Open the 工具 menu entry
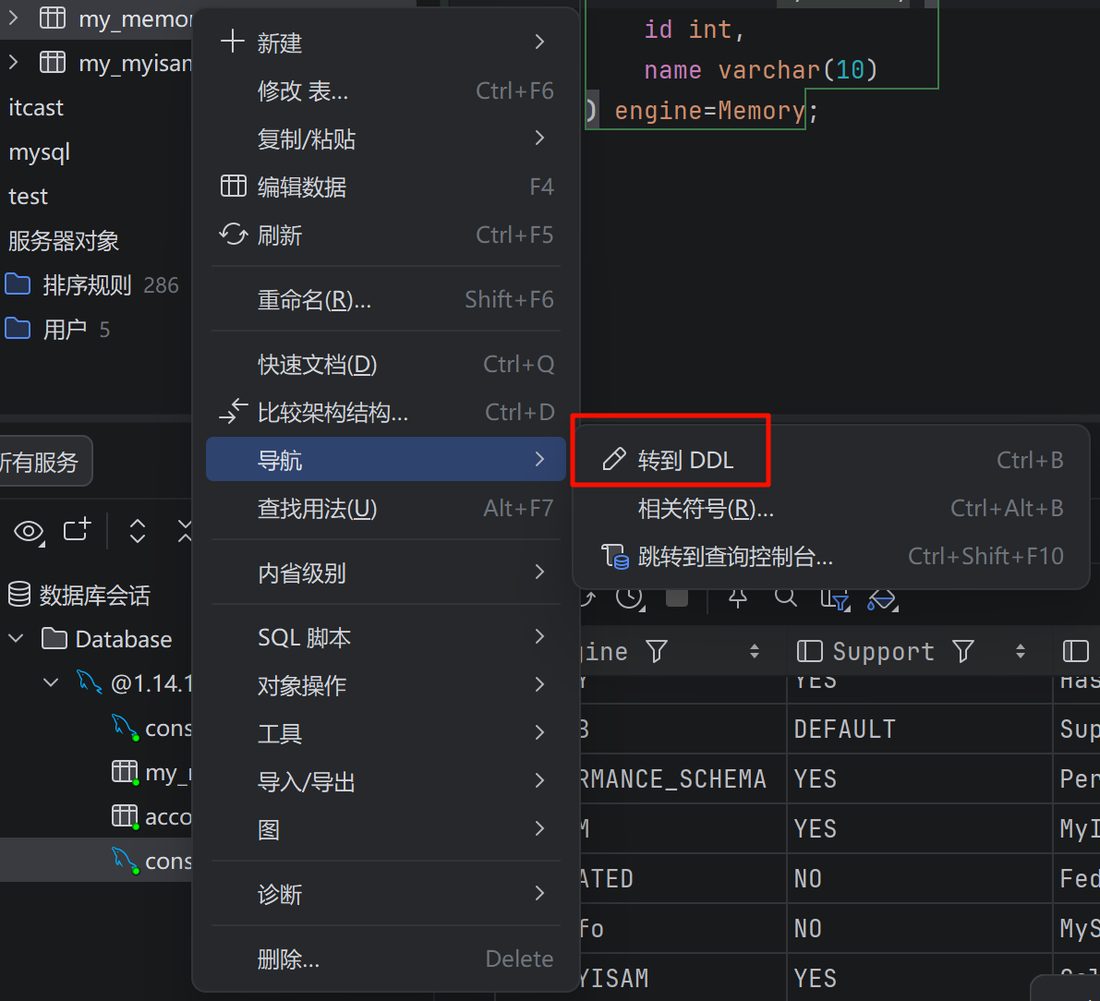1100x1001 pixels. pos(387,733)
